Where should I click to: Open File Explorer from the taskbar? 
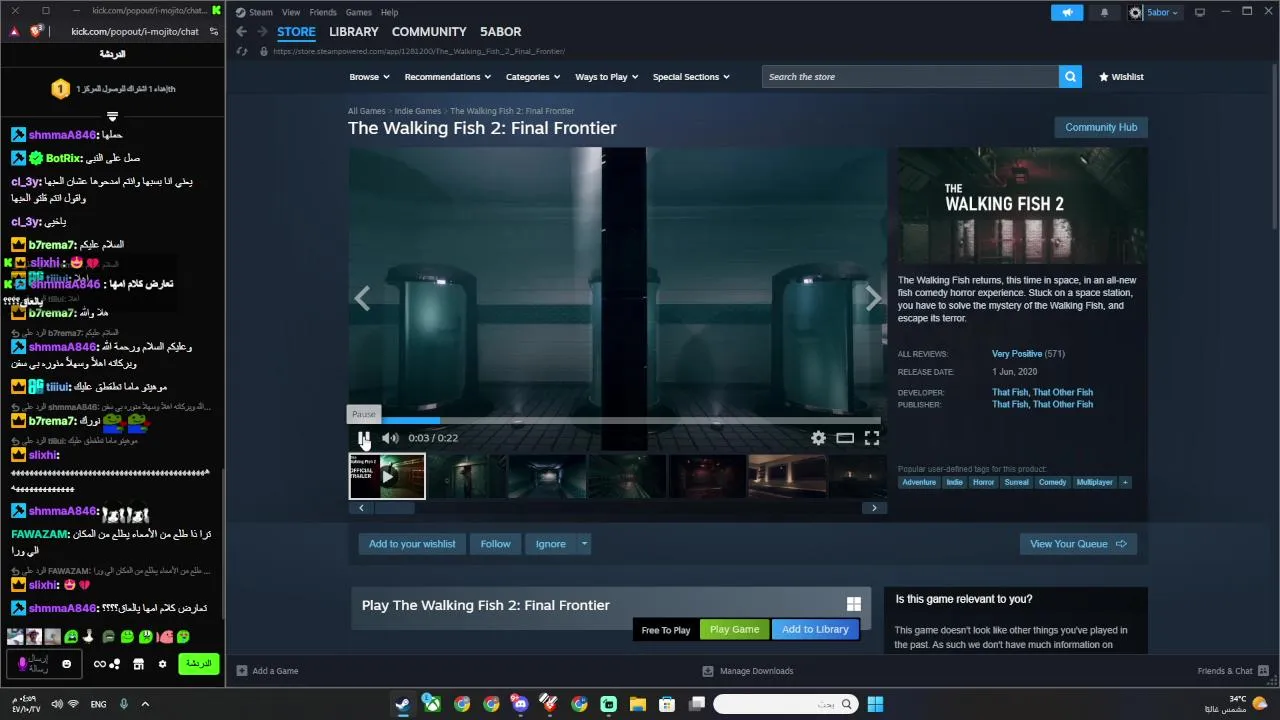637,704
